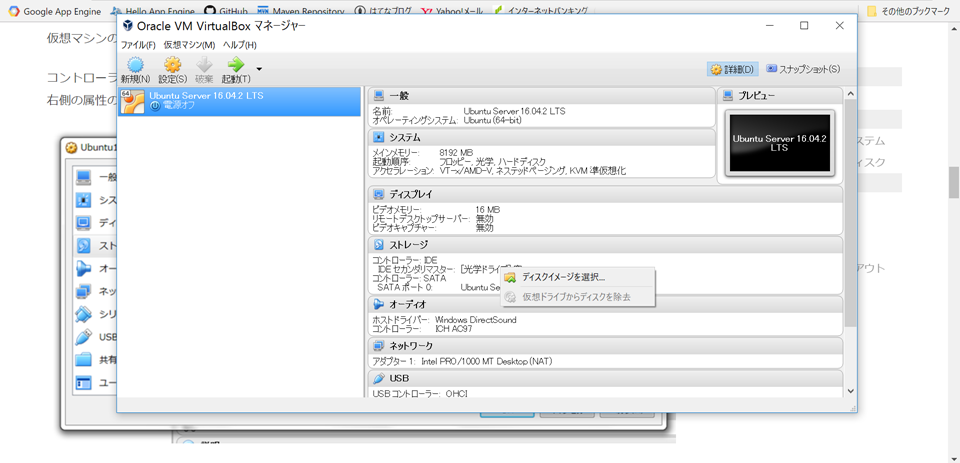This screenshot has height=463, width=960.
Task: Click the VM preview thumbnail
Action: coord(779,143)
